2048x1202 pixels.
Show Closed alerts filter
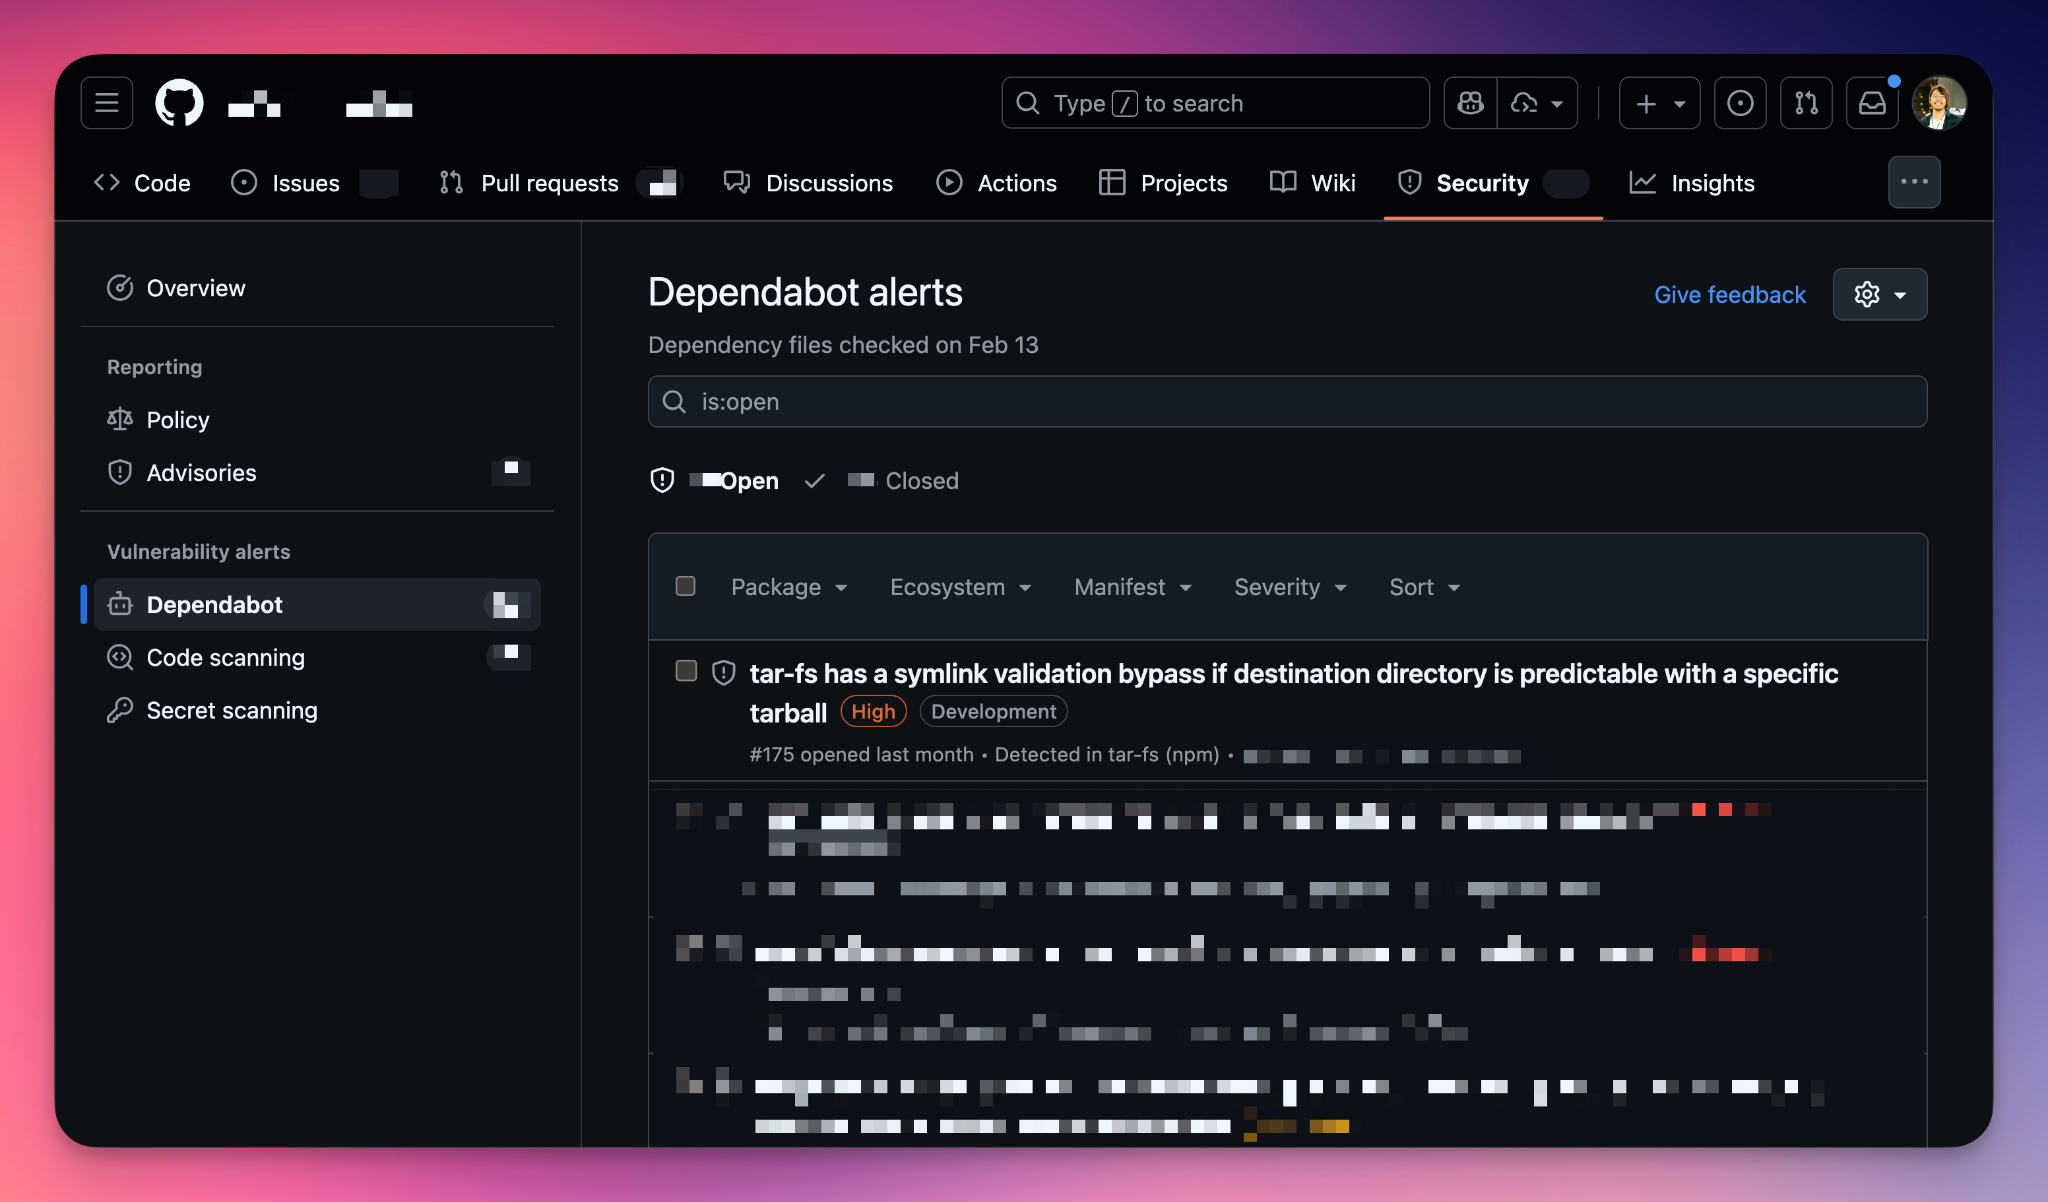tap(921, 481)
